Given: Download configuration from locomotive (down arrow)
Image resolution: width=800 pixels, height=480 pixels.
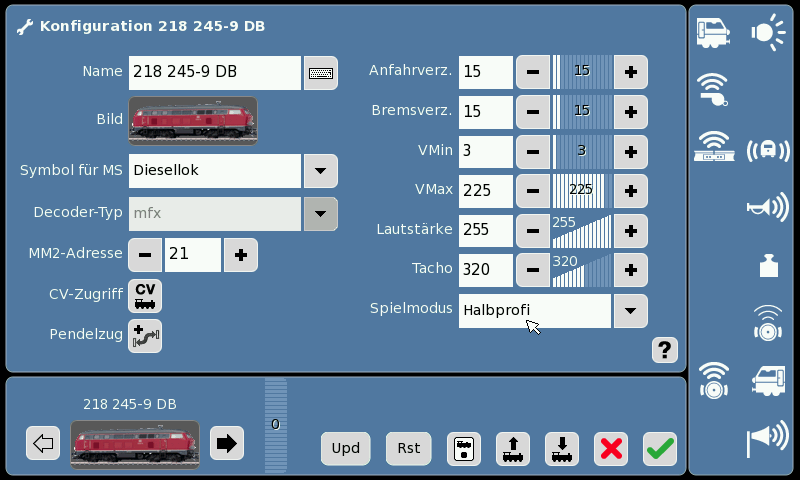Looking at the screenshot, I should point(562,449).
